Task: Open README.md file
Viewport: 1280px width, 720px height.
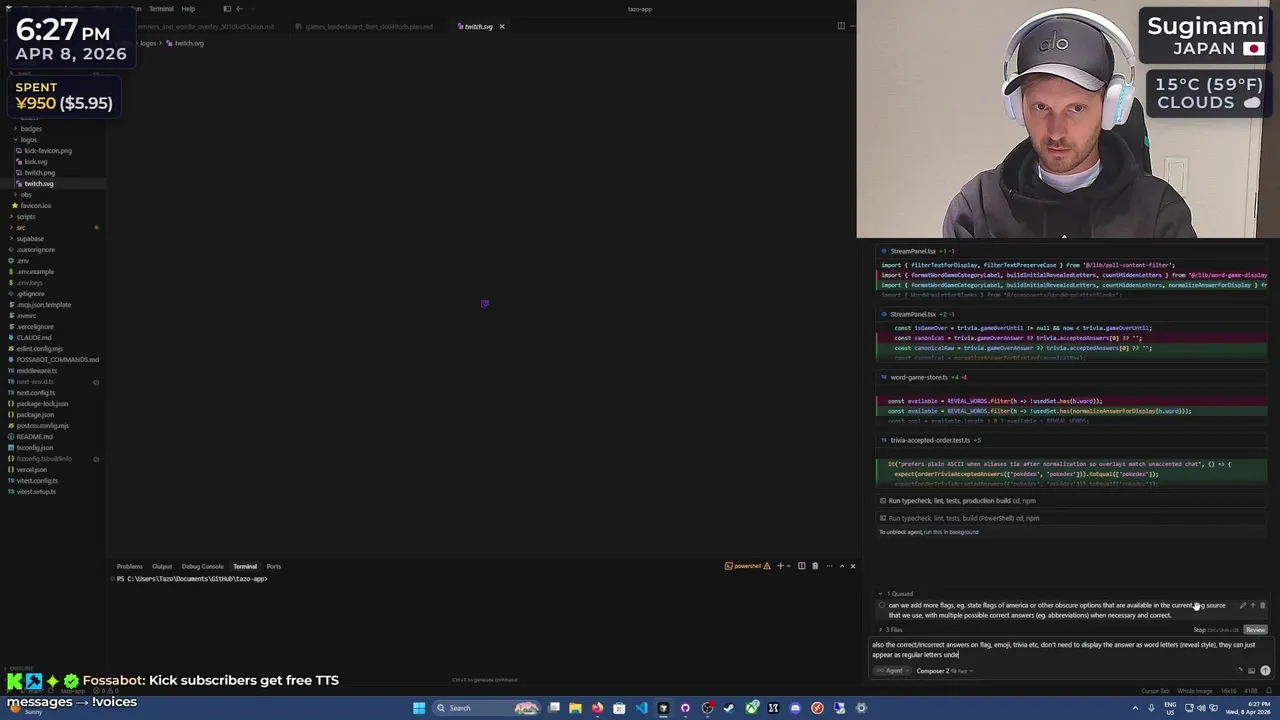Action: (34, 437)
